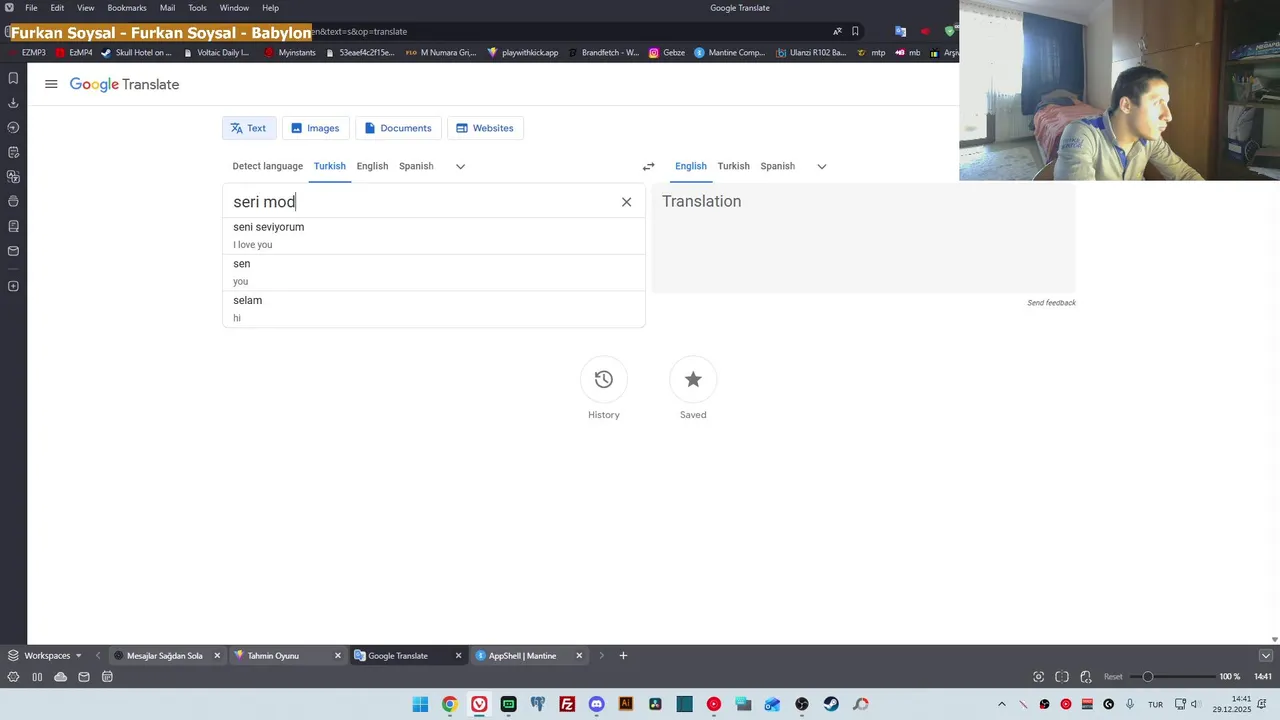Switch to the Images translation tab

[315, 128]
